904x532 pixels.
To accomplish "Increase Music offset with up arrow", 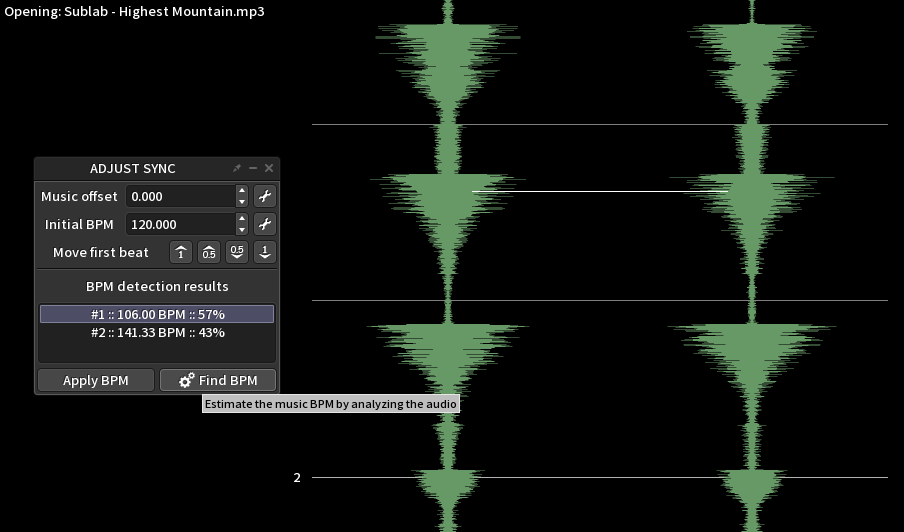I will point(242,191).
